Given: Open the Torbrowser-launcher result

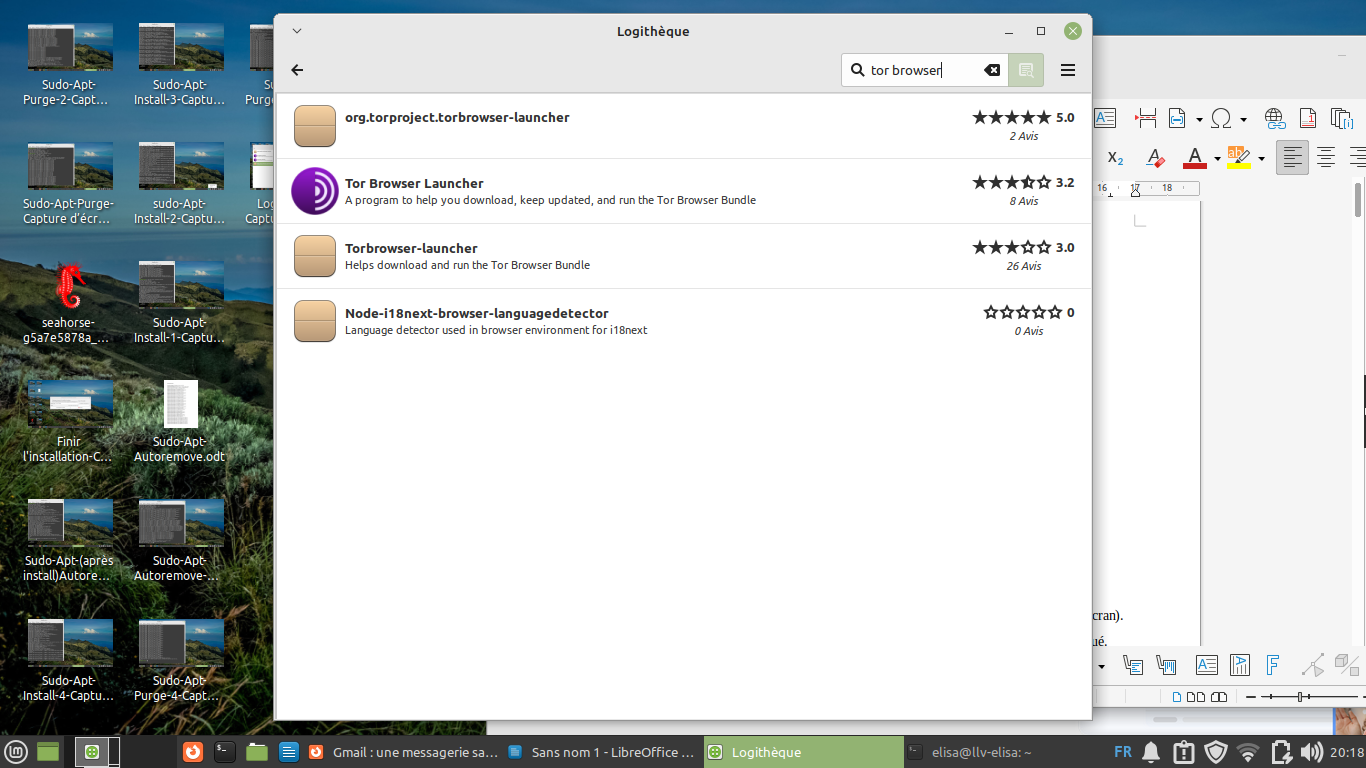Looking at the screenshot, I should (x=683, y=256).
